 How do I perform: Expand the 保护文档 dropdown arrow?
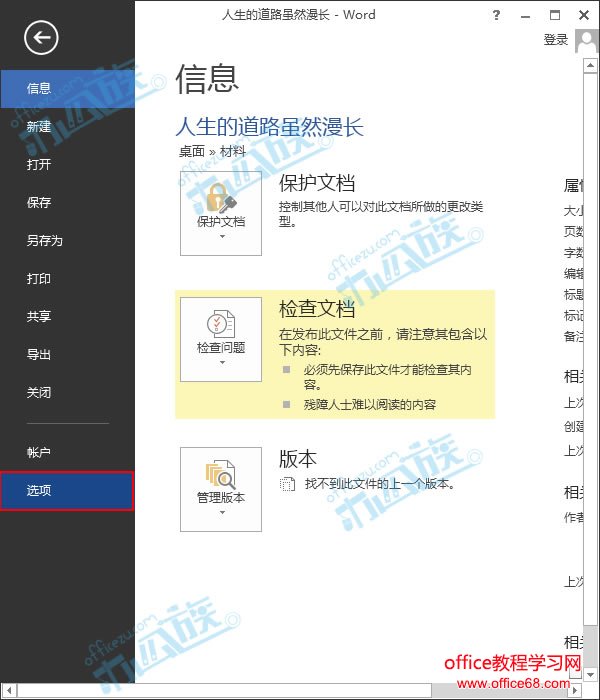(222, 237)
